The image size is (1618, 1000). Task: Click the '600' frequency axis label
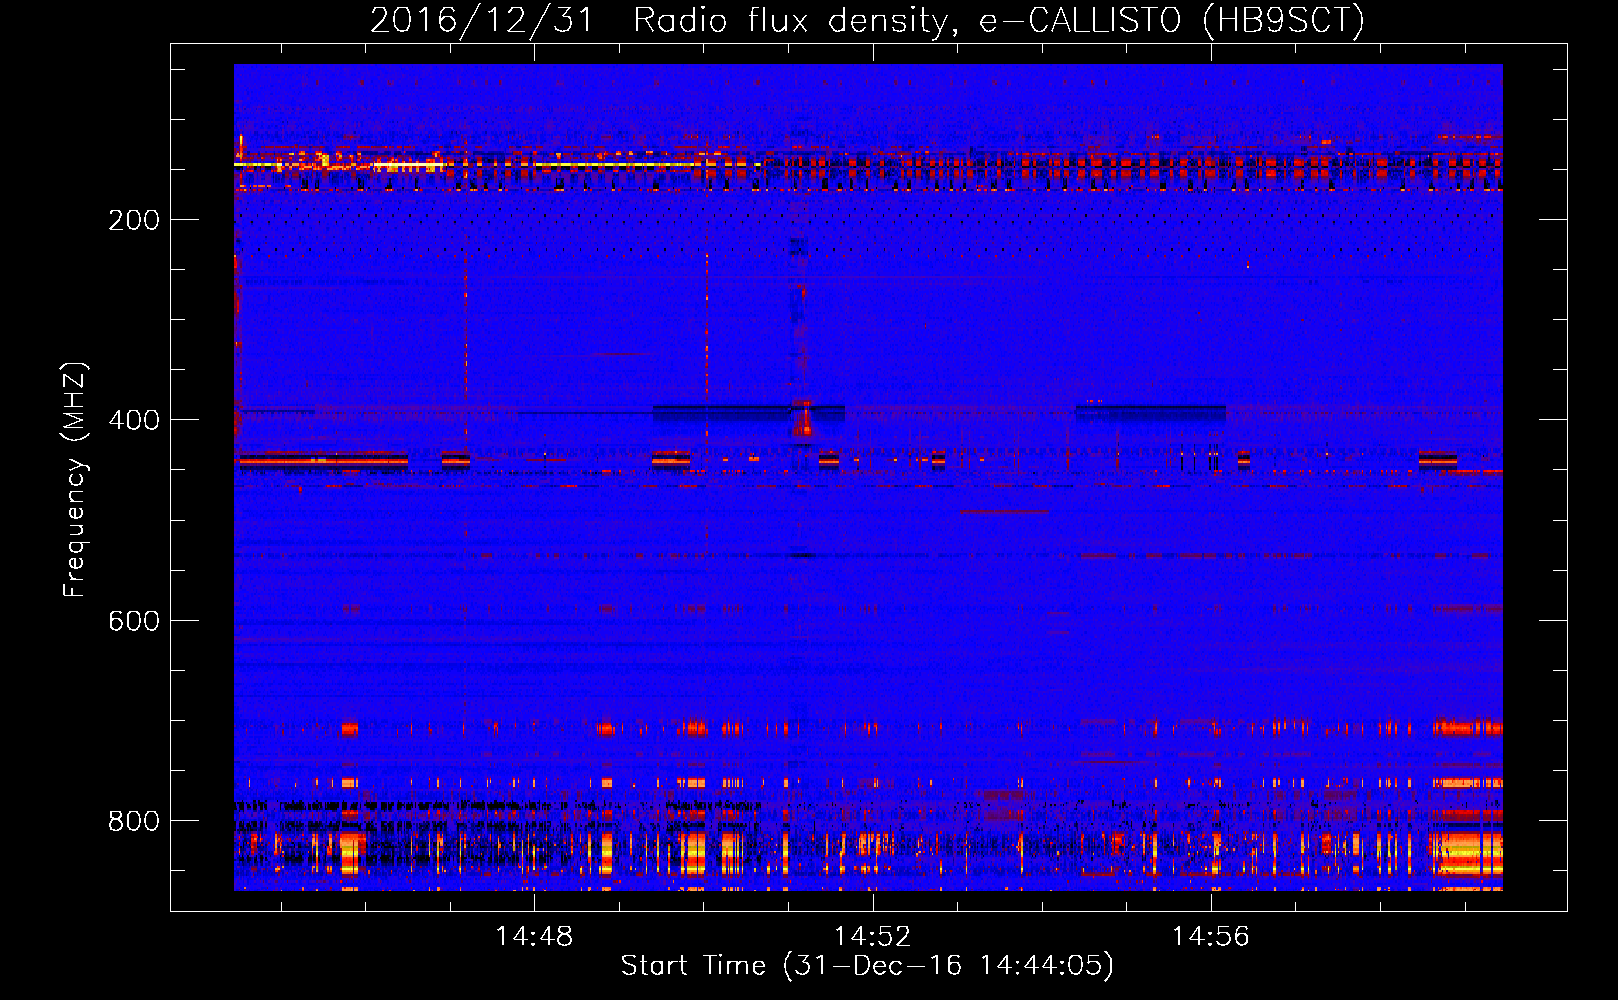click(134, 621)
